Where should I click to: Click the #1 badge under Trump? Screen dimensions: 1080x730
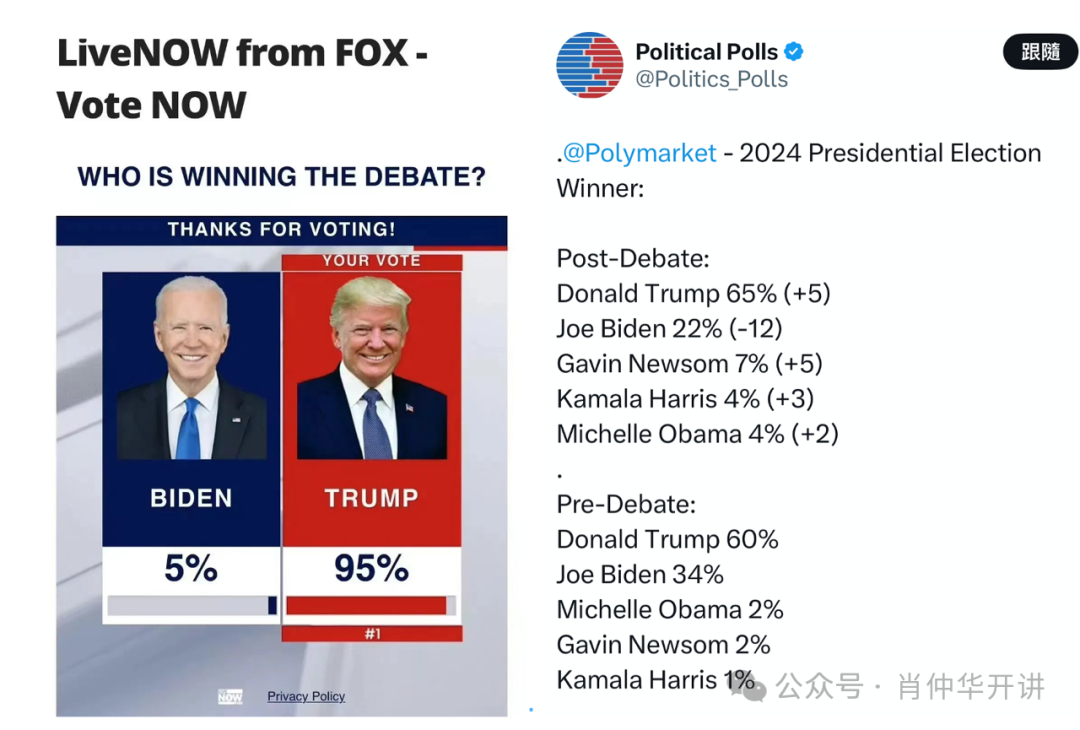coord(371,633)
